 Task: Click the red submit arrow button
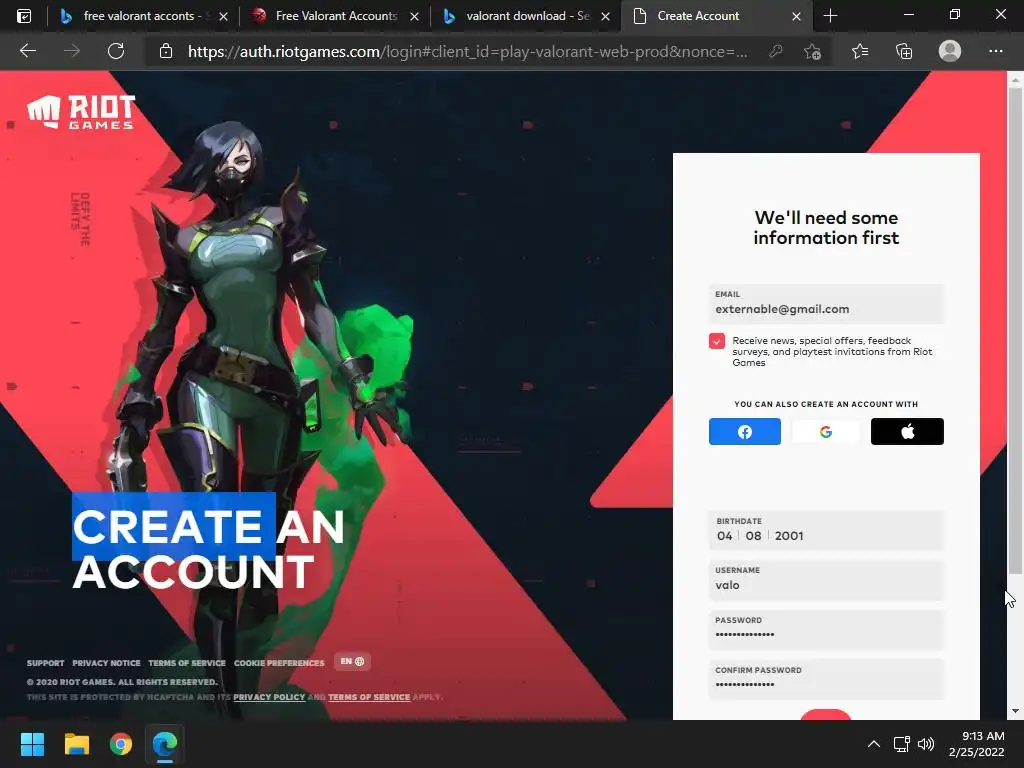(825, 714)
